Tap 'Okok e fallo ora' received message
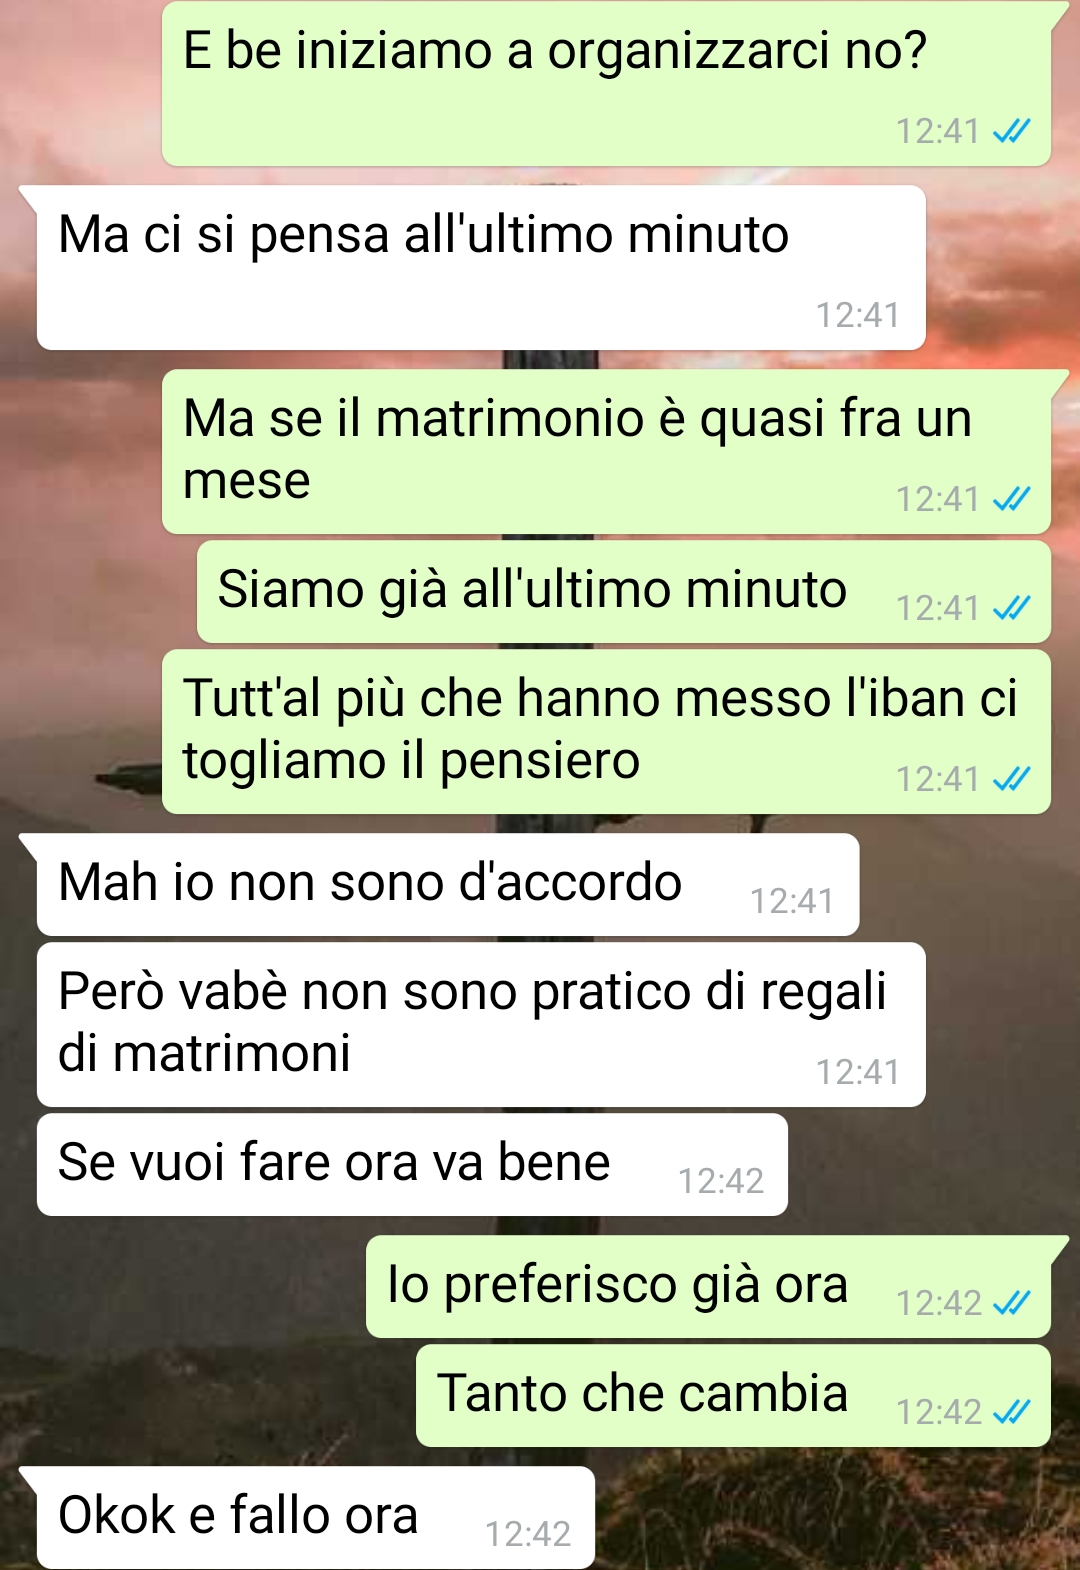 click(x=316, y=1517)
